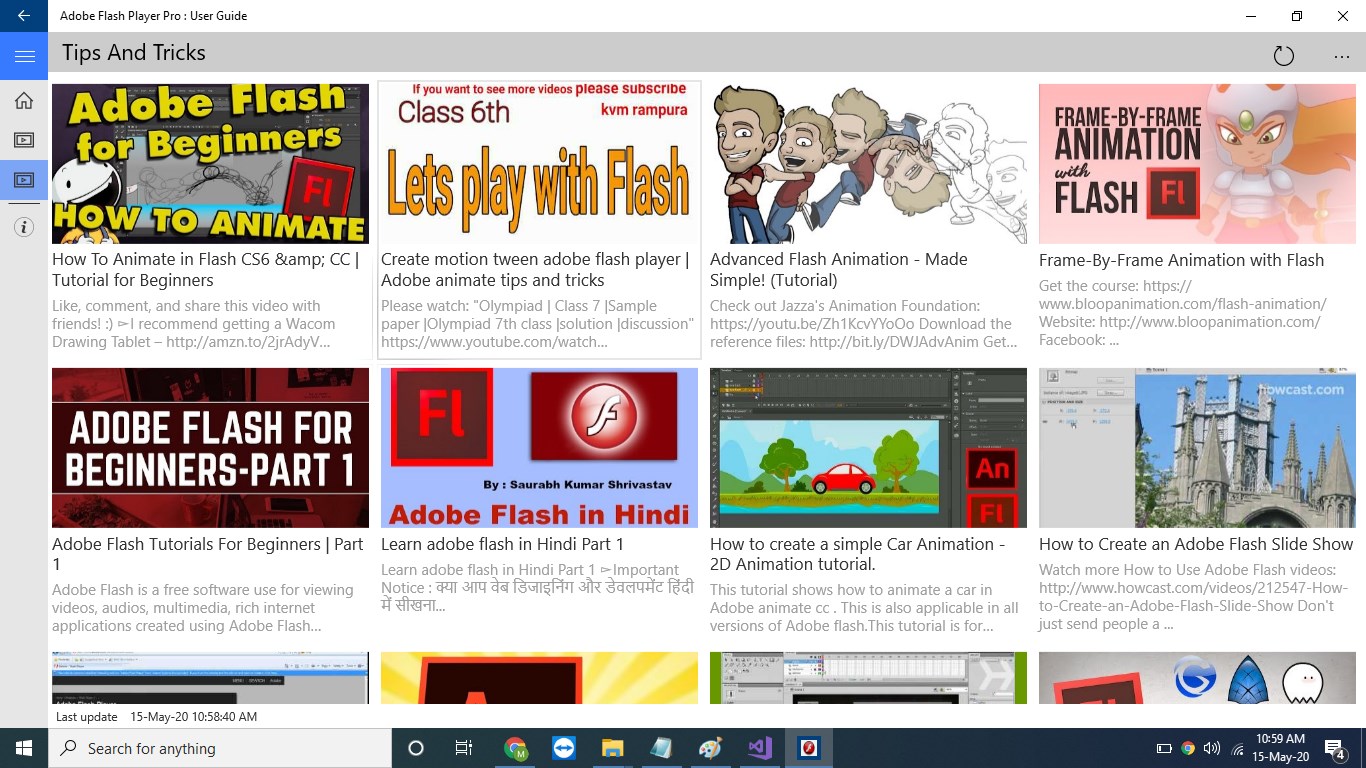Open the notepad-style app on the taskbar
This screenshot has height=768, width=1366.
(661, 748)
